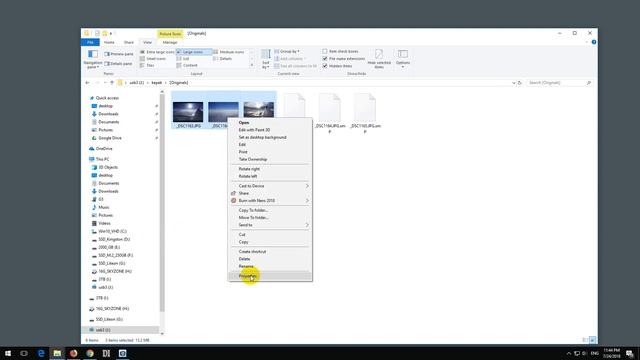This screenshot has height=360, width=640.
Task: Expand the layout gallery more arrow
Action: tap(251, 65)
